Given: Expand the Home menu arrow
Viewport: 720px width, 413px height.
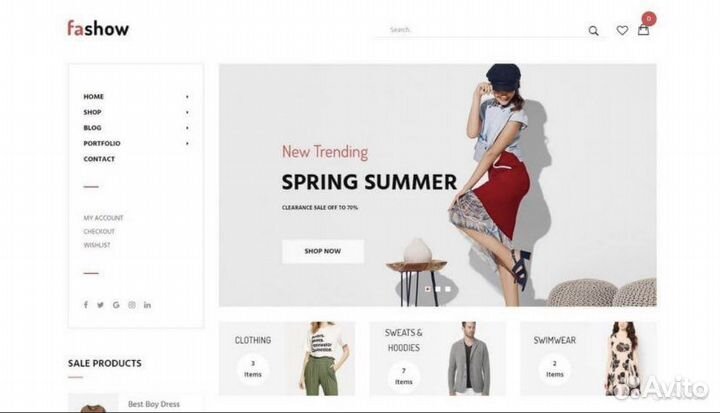Looking at the screenshot, I should pyautogui.click(x=187, y=97).
